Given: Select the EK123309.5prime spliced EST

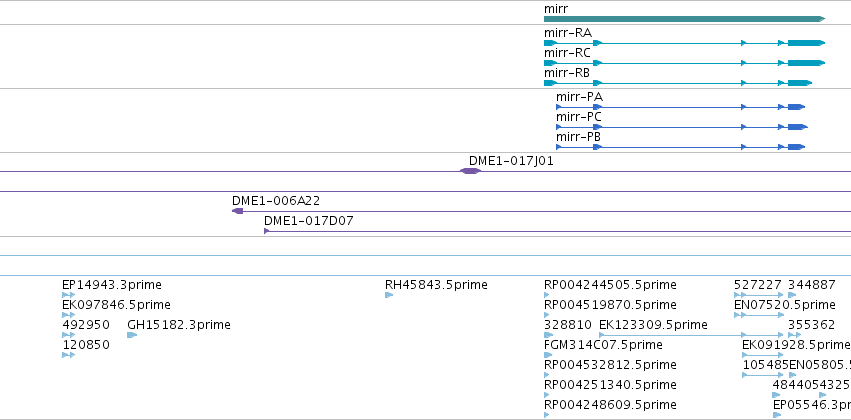Looking at the screenshot, I should 691,335.
